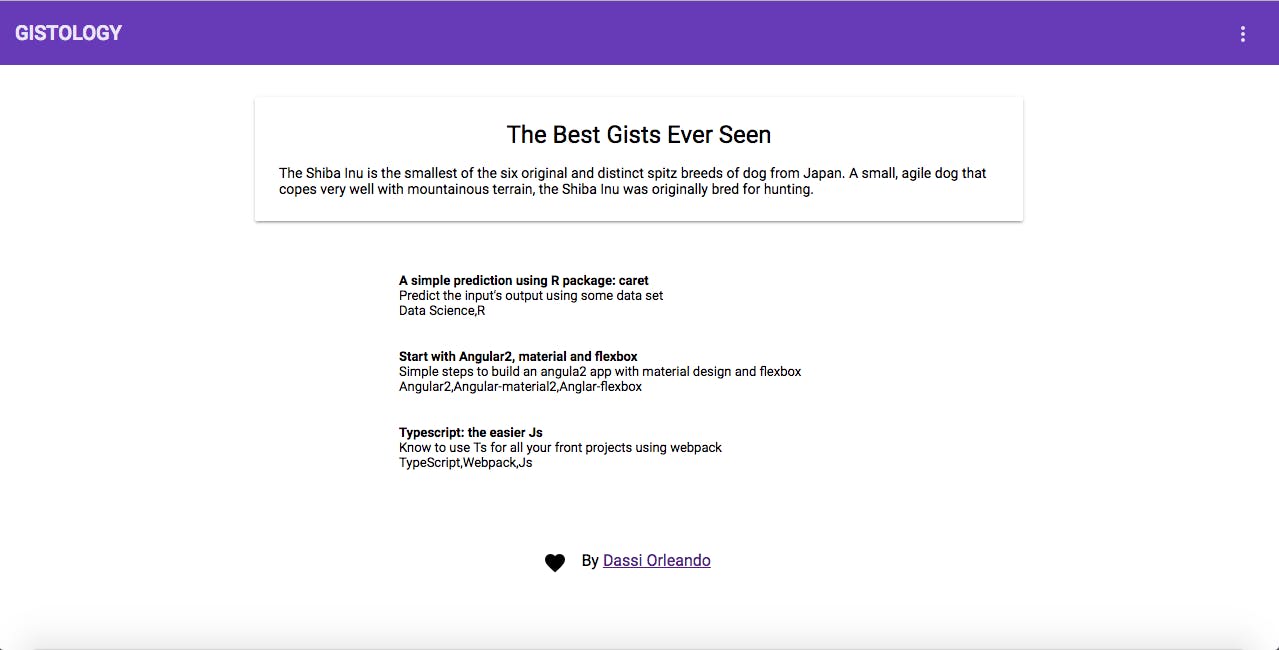
Task: Click the black heart icon
Action: click(555, 563)
